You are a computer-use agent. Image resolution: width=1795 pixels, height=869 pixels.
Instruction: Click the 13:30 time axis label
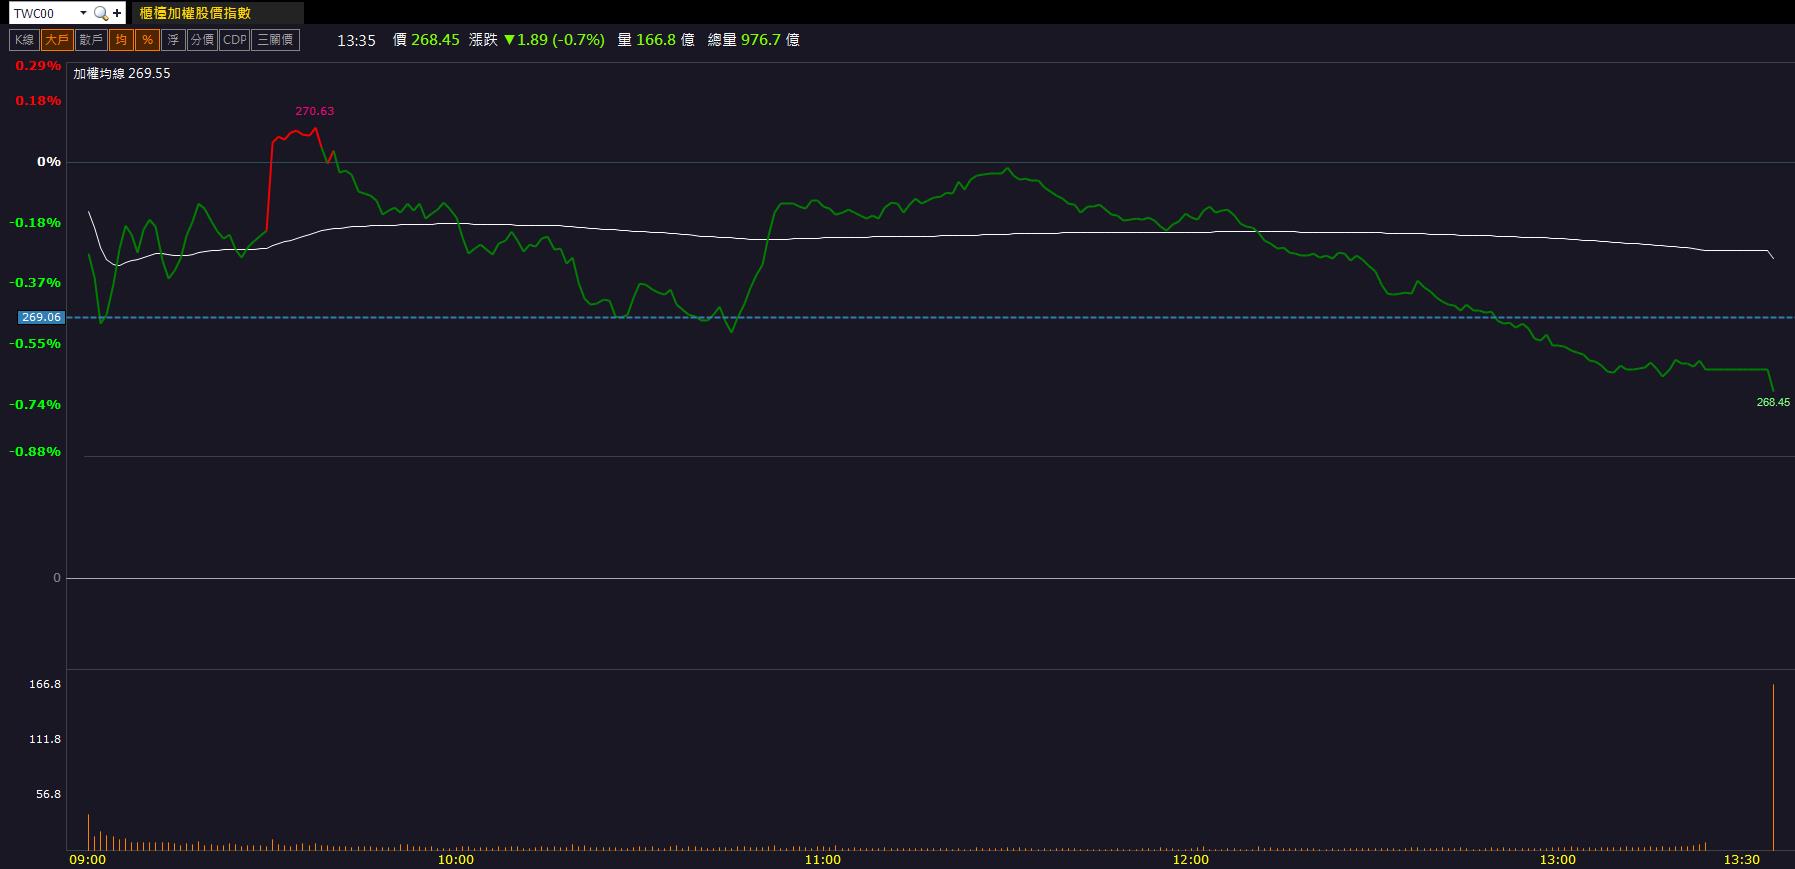point(1741,860)
